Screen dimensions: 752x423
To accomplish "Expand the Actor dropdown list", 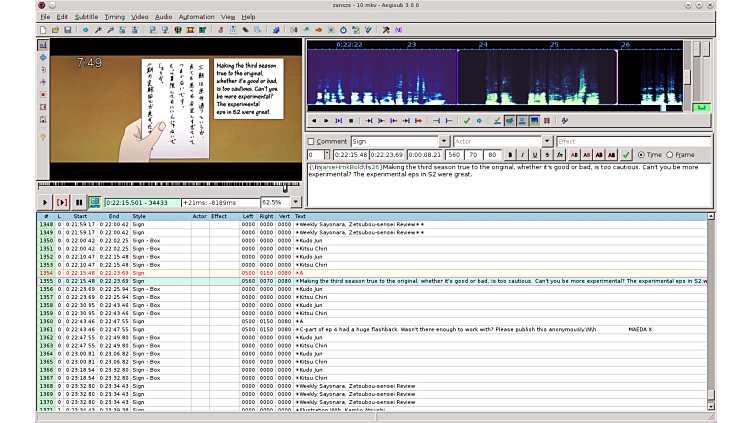I will point(548,142).
